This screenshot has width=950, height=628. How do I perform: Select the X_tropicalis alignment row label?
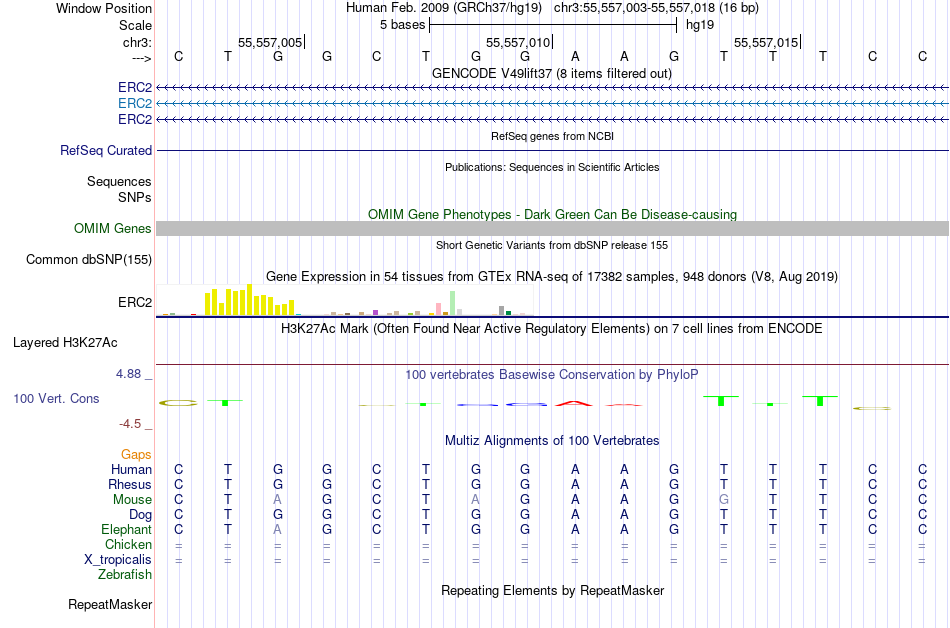(x=118, y=560)
